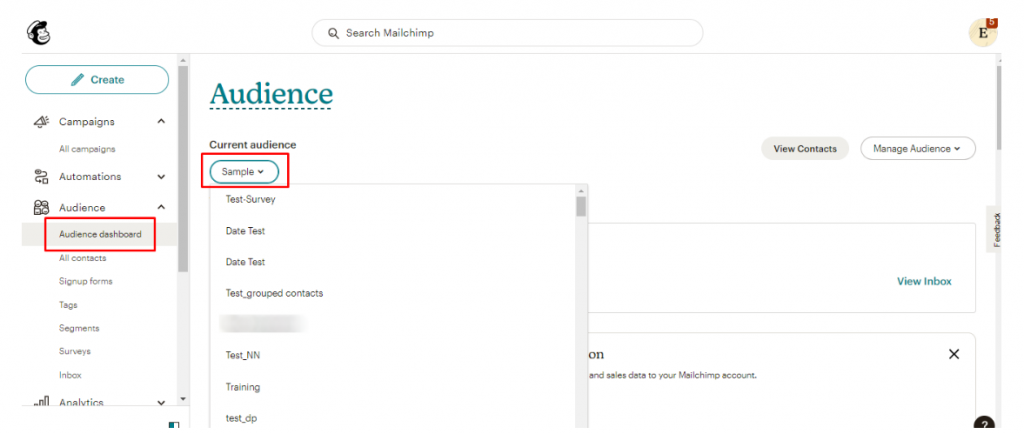Viewport: 1024px width, 434px height.
Task: Open Segments in sidebar
Action: tap(79, 328)
